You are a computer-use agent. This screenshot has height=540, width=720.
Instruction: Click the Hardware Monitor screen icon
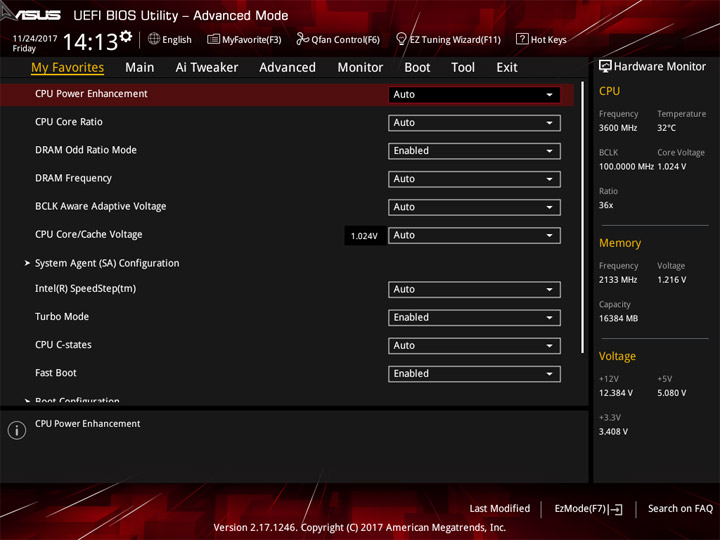pos(605,67)
